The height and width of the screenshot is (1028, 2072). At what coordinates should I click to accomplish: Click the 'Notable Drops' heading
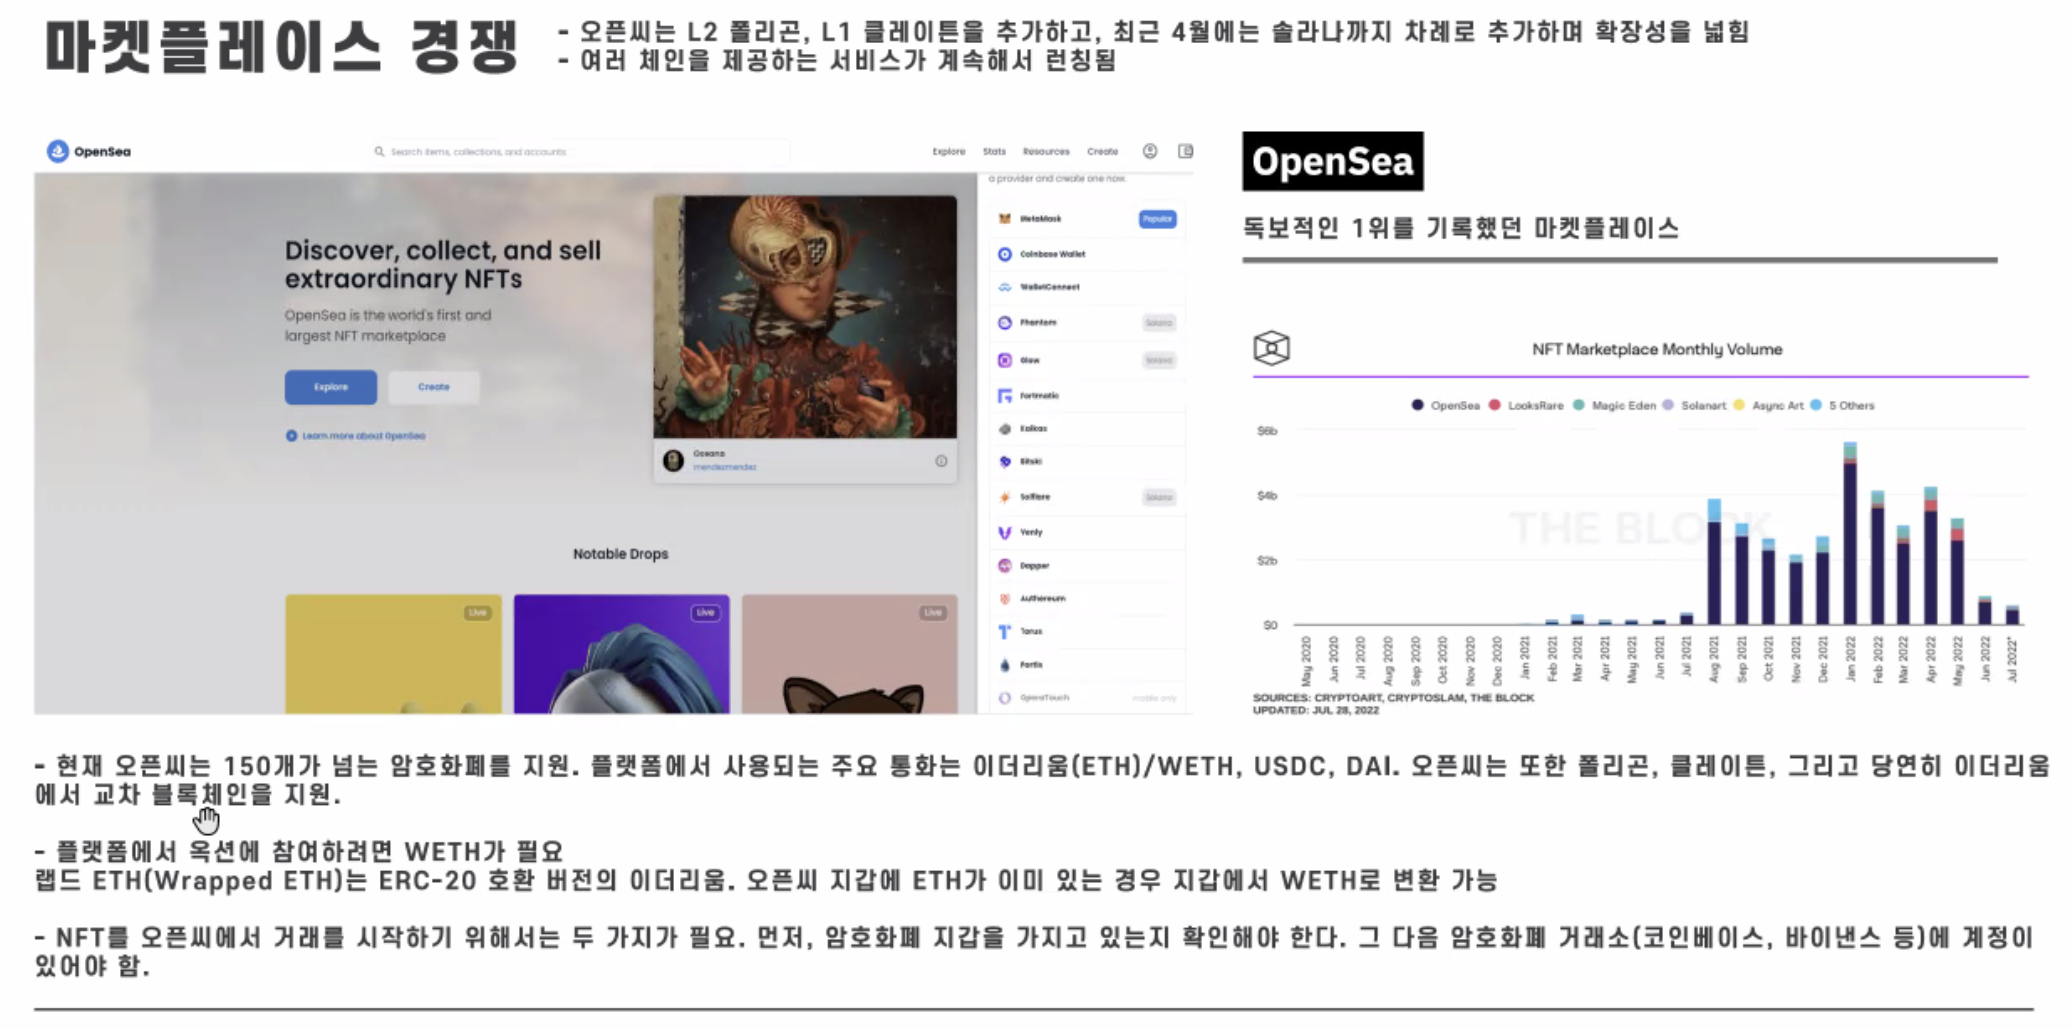click(621, 554)
